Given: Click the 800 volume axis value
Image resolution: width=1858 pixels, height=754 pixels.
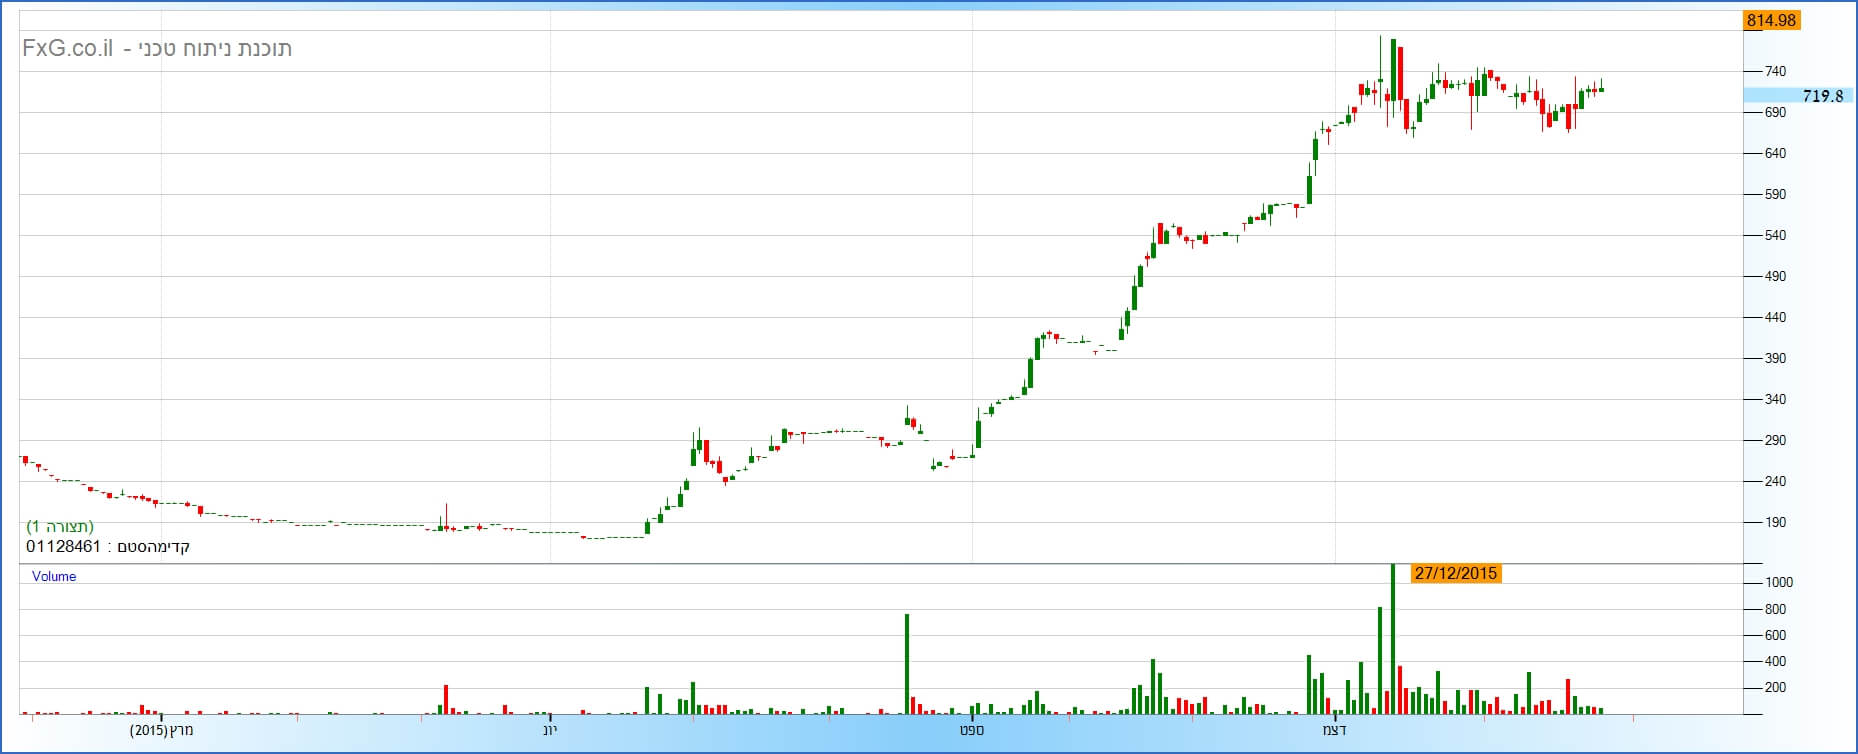Looking at the screenshot, I should pyautogui.click(x=1775, y=610).
